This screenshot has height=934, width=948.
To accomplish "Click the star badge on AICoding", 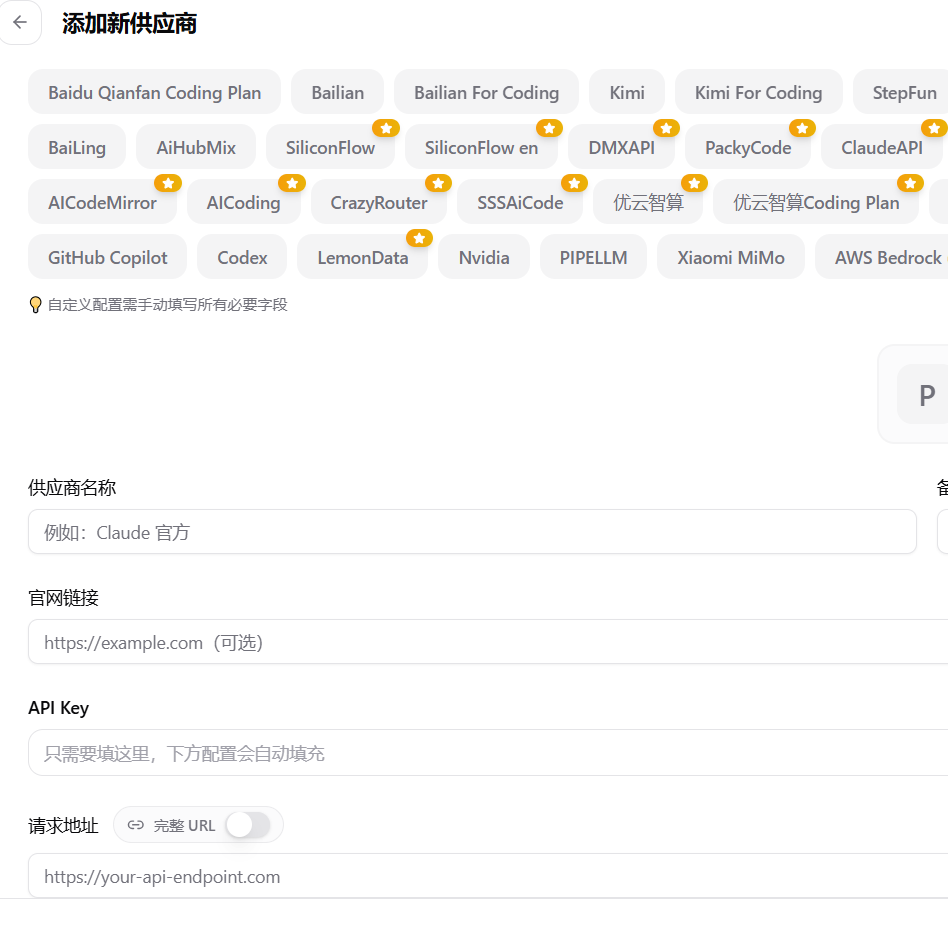I will 292,183.
